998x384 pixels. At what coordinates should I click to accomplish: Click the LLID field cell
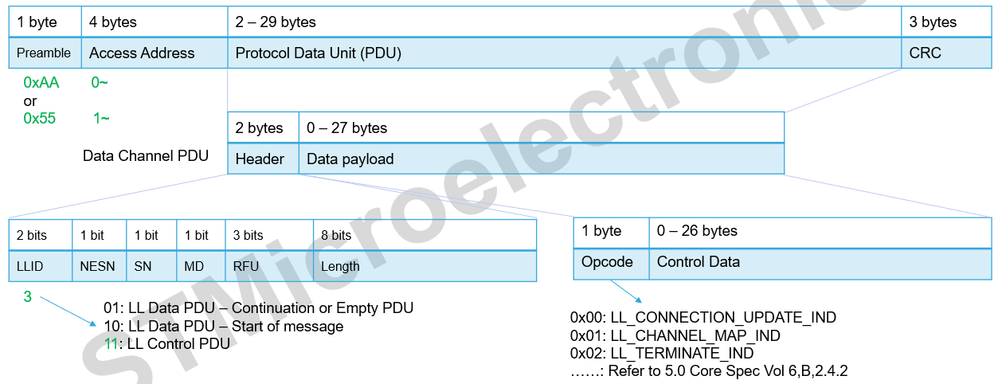tap(41, 266)
